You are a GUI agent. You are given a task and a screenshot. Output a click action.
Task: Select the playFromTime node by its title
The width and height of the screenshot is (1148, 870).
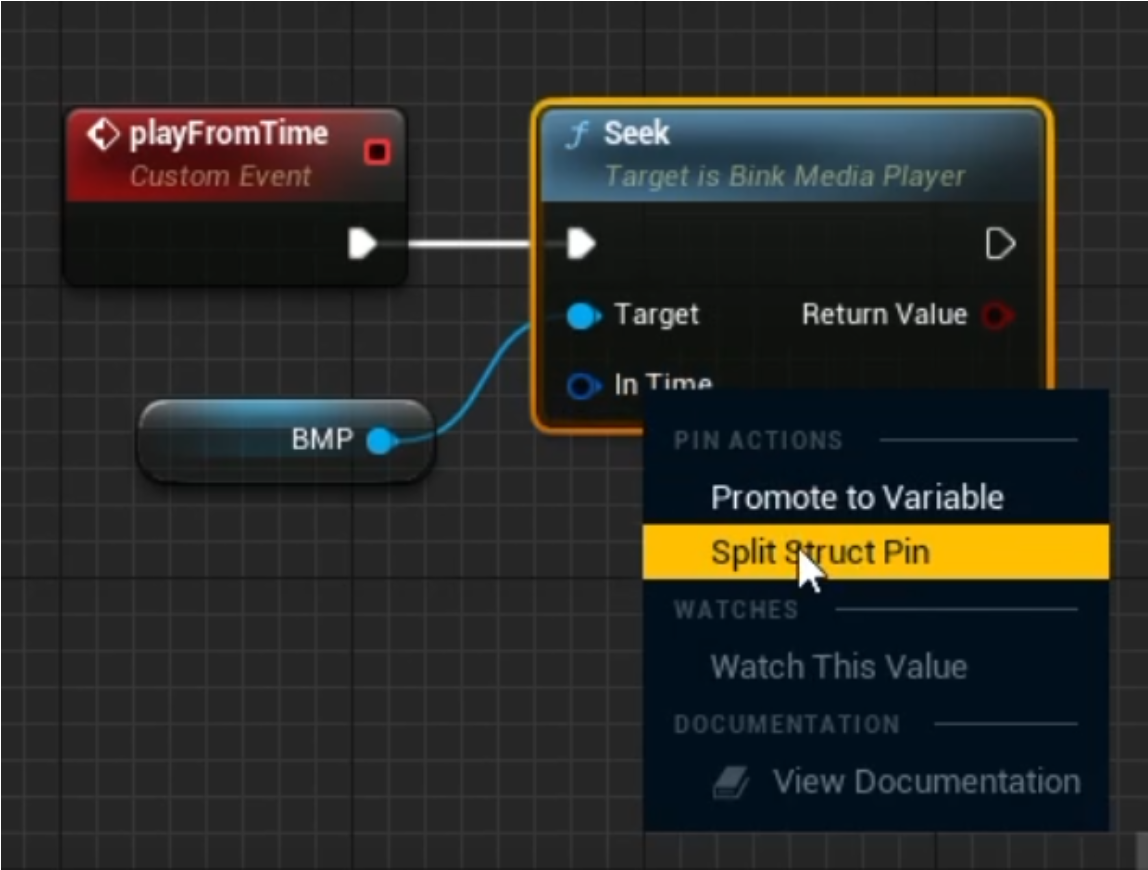pyautogui.click(x=228, y=135)
